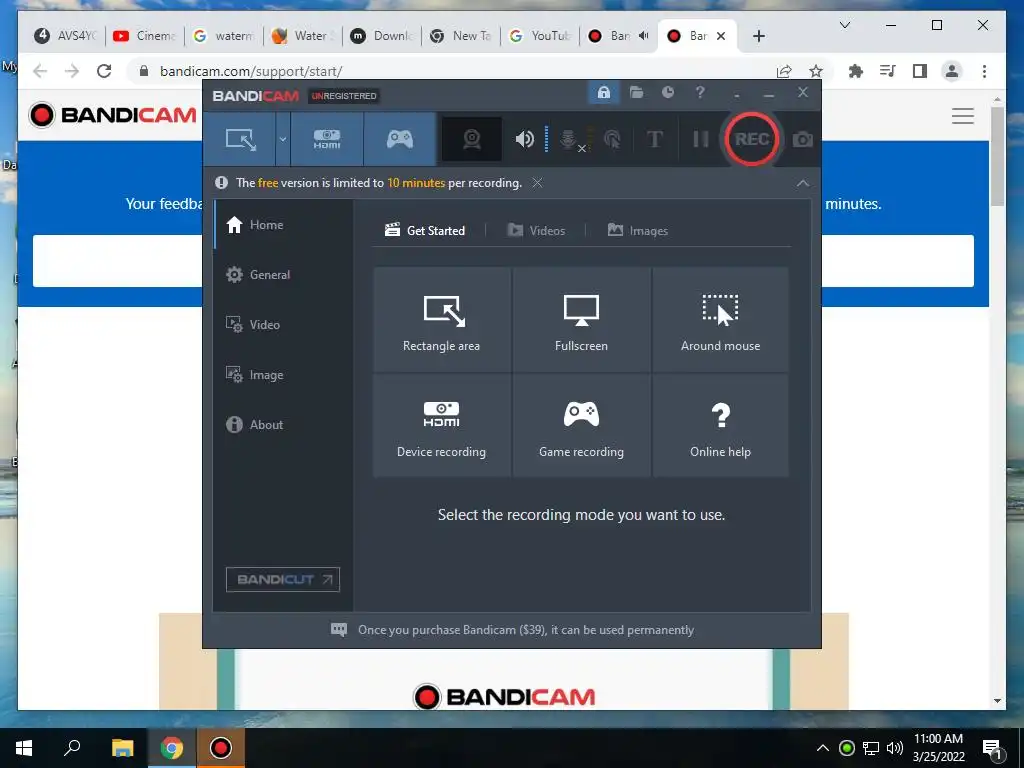1024x768 pixels.
Task: Open Windows search from the taskbar
Action: [72, 748]
